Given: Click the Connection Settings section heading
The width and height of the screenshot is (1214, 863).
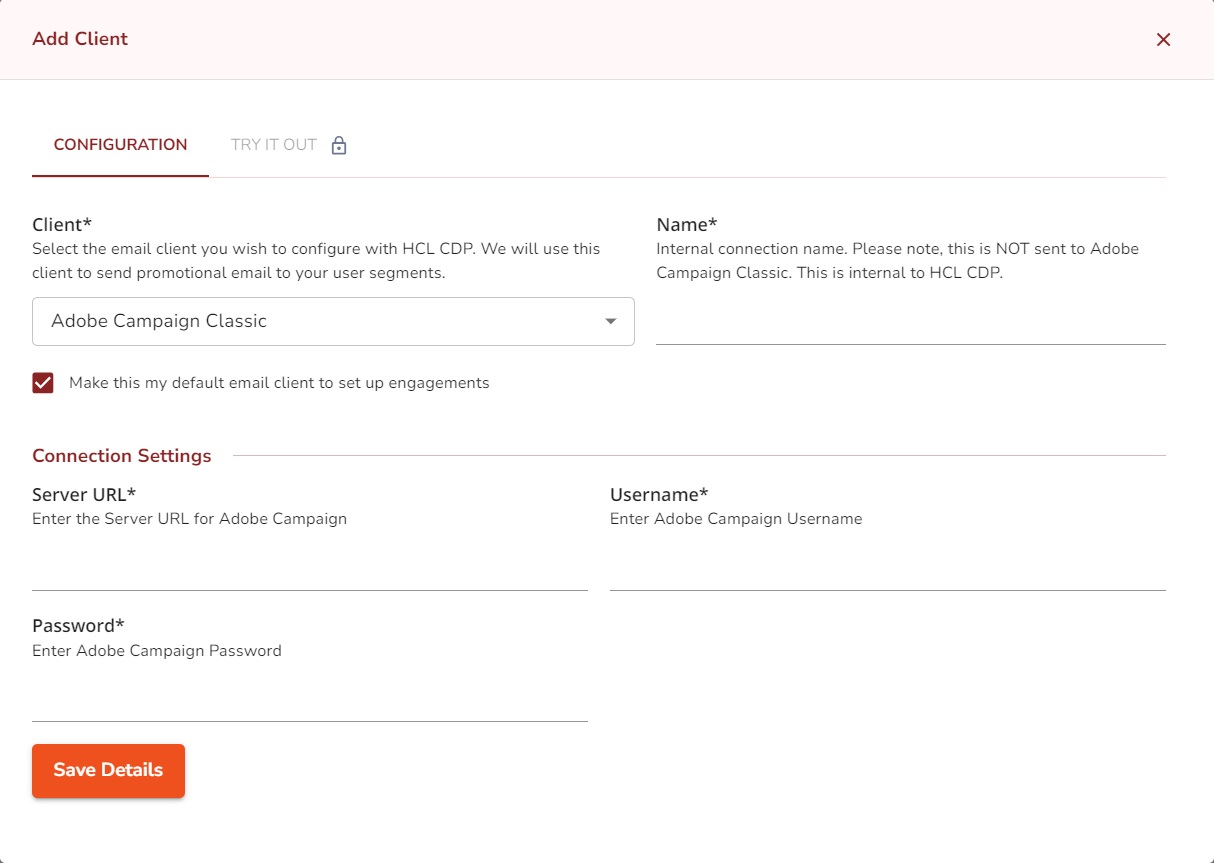Looking at the screenshot, I should point(122,456).
